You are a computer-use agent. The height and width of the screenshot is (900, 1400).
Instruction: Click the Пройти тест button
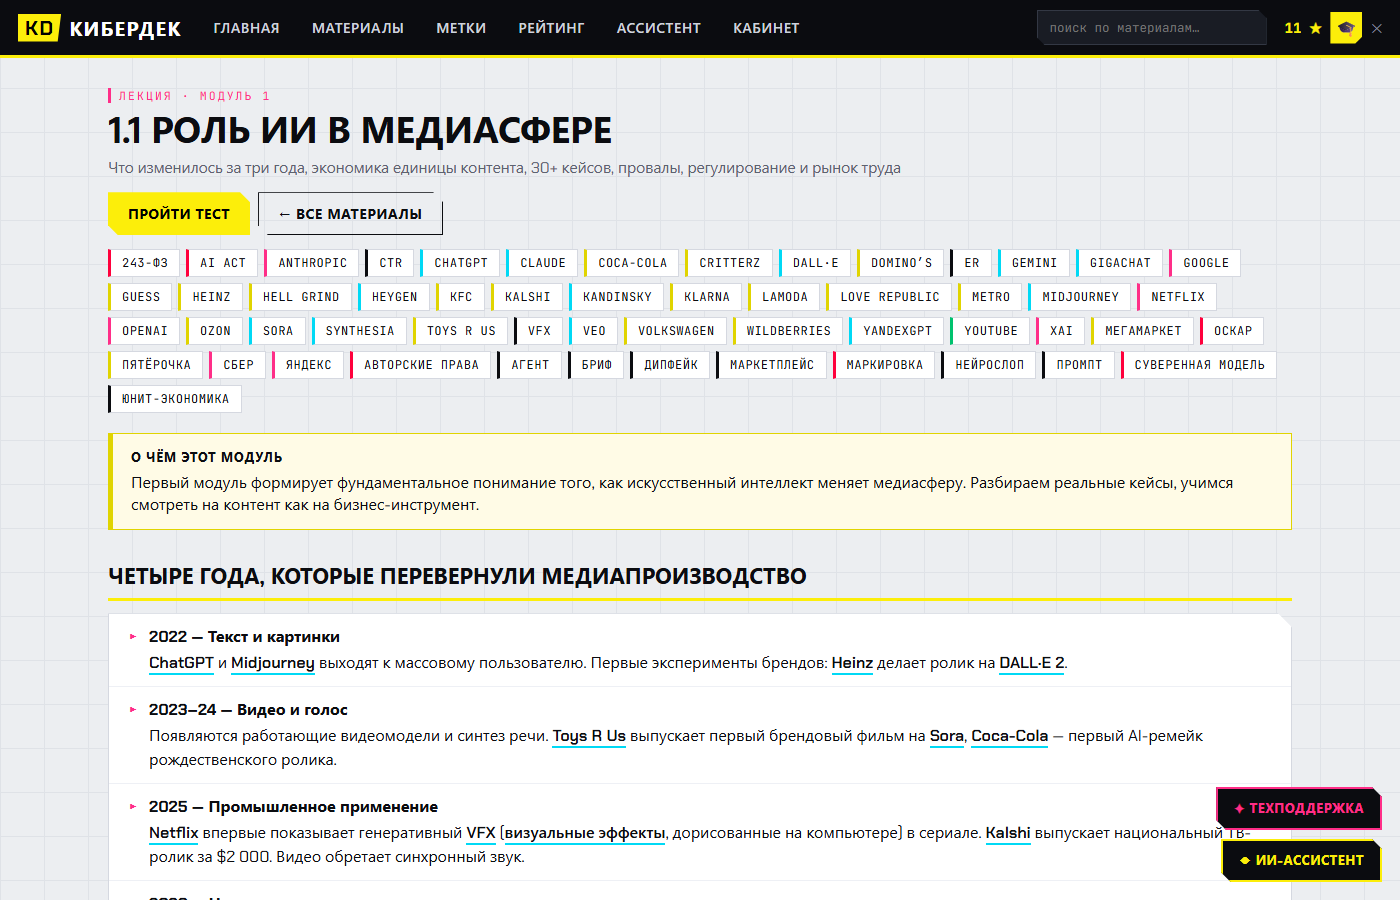[179, 214]
